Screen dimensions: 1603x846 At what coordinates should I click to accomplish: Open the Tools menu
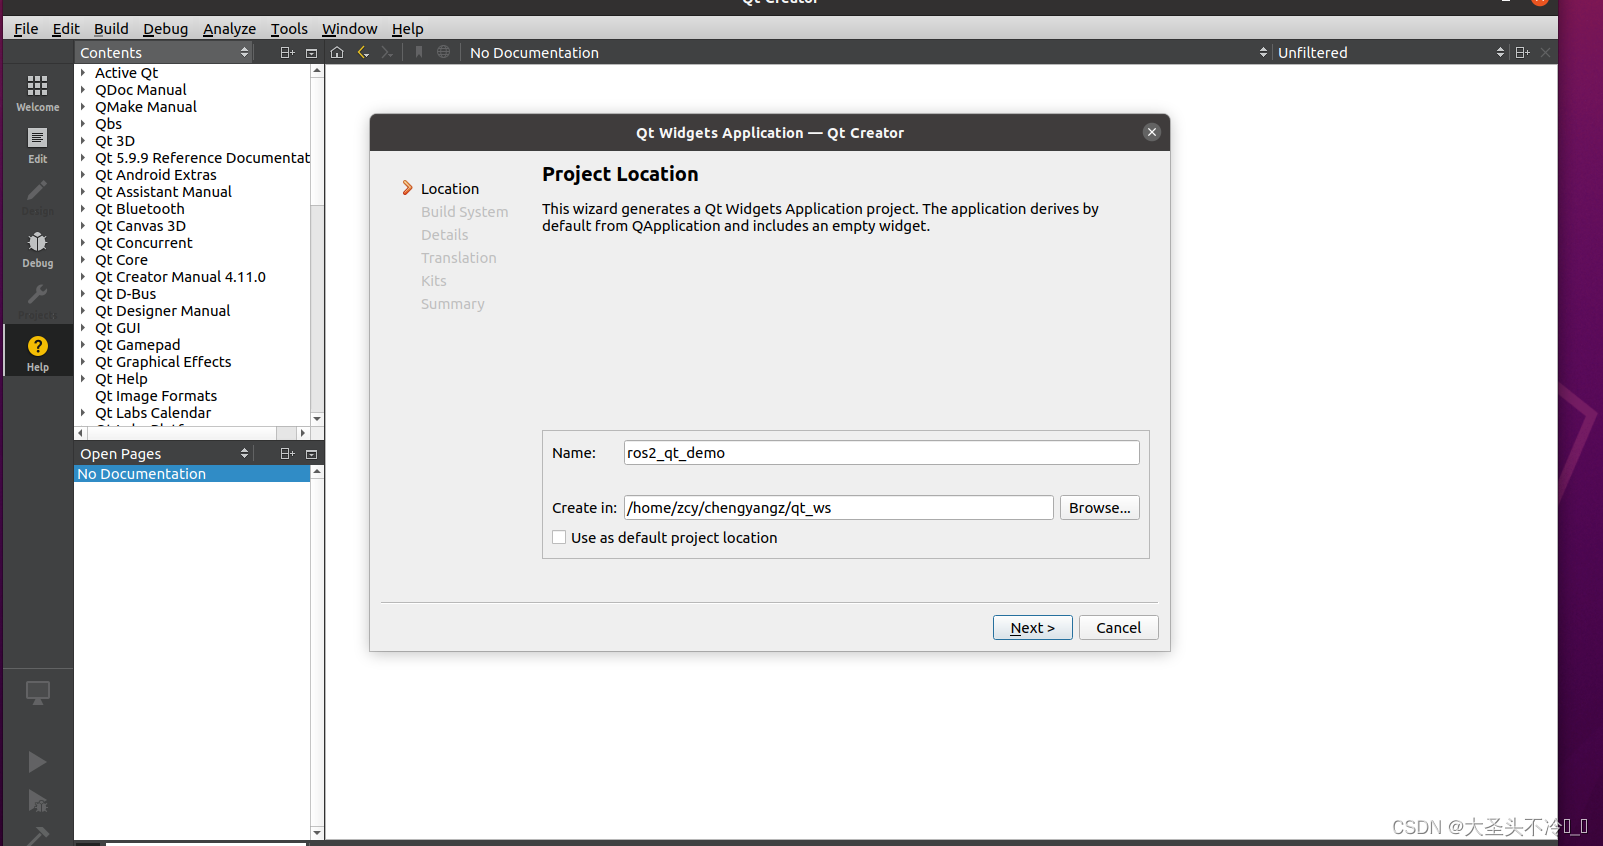tap(289, 28)
